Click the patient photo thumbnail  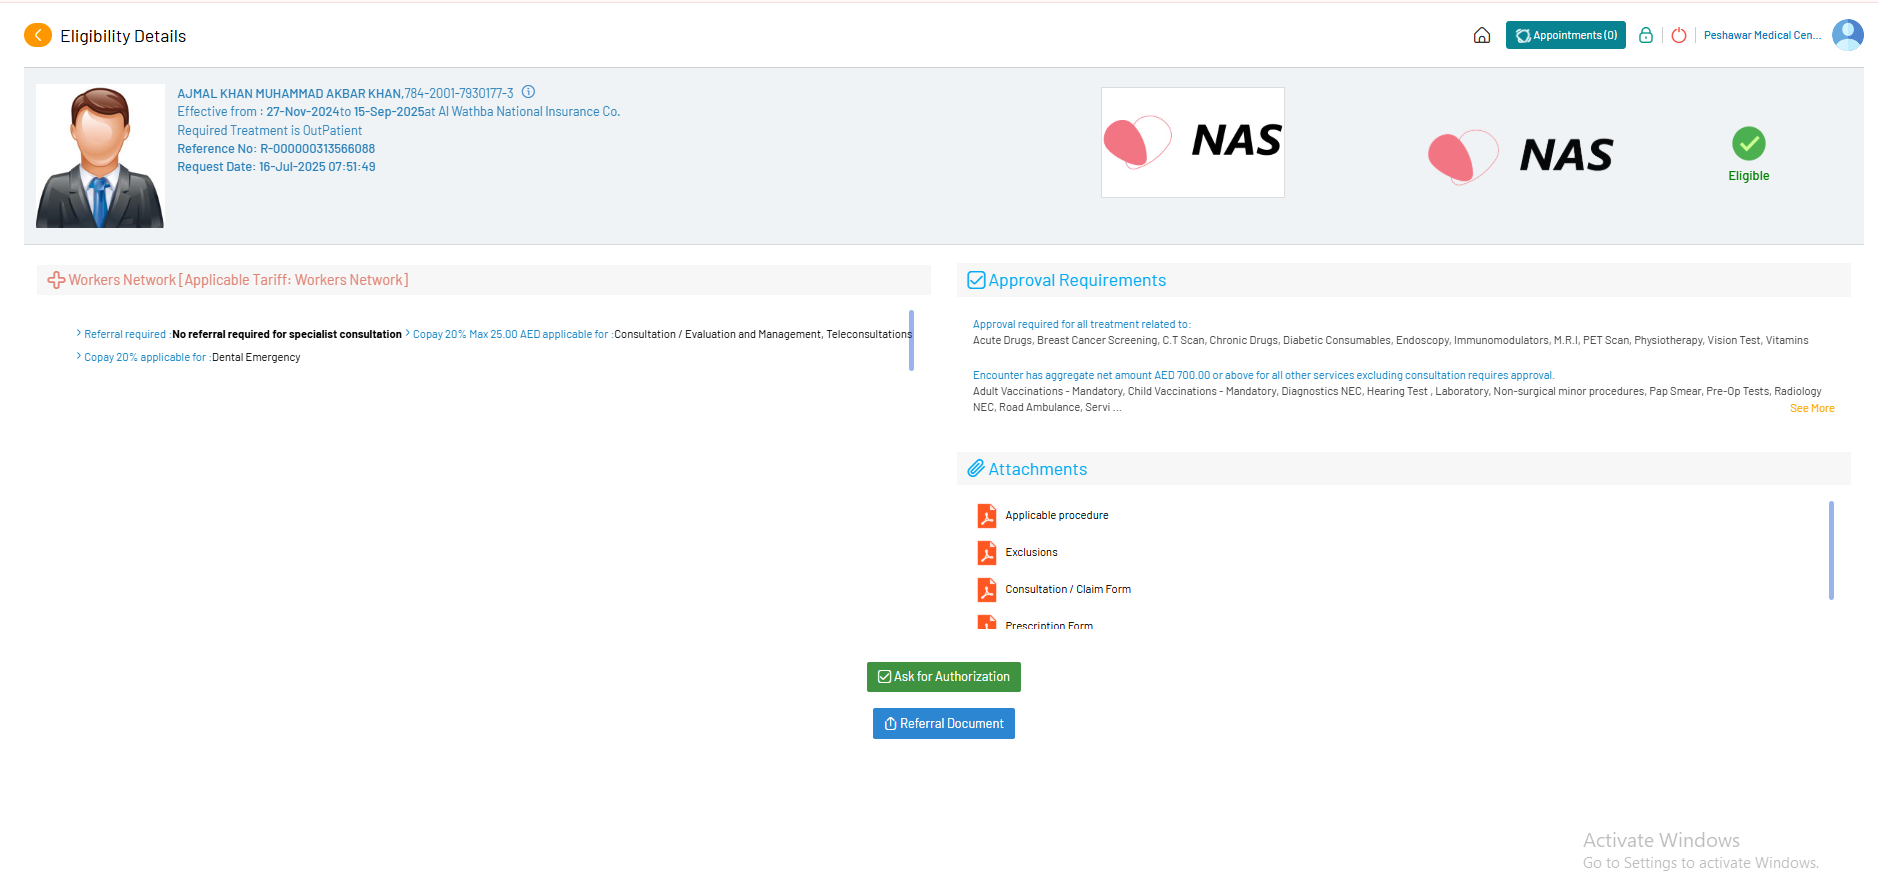[x=100, y=156]
